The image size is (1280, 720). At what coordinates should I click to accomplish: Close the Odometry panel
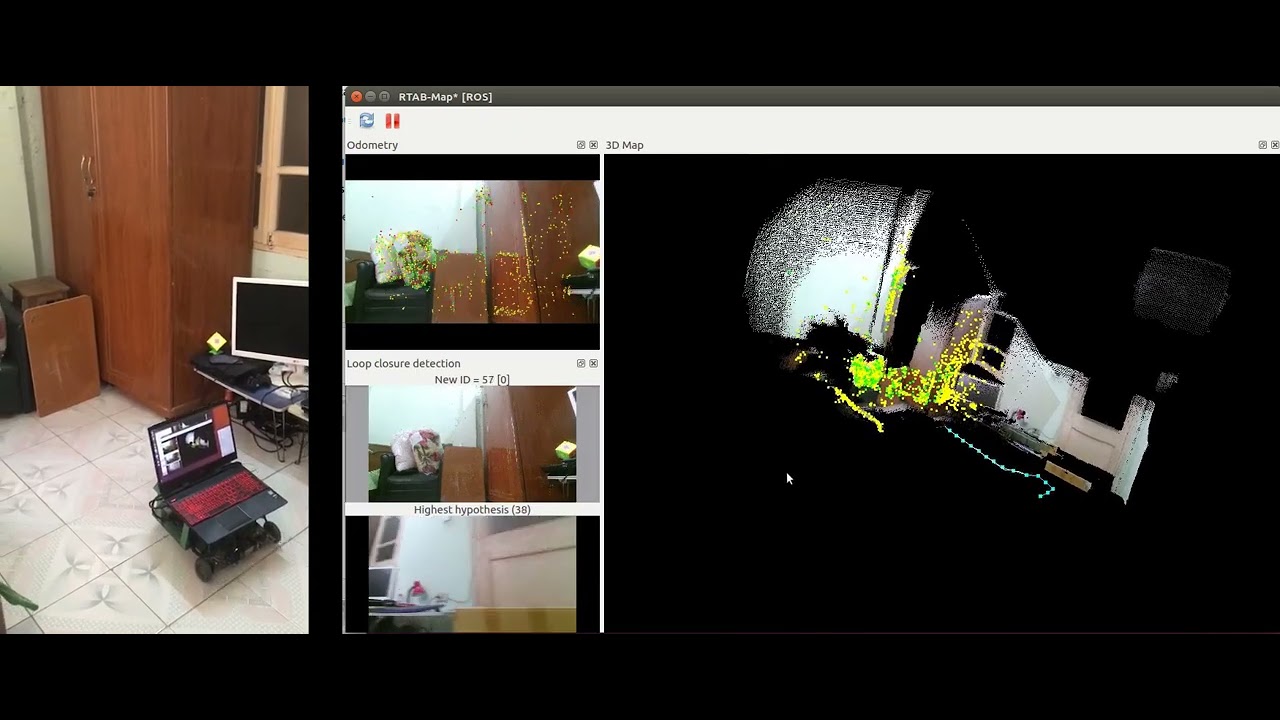click(593, 145)
